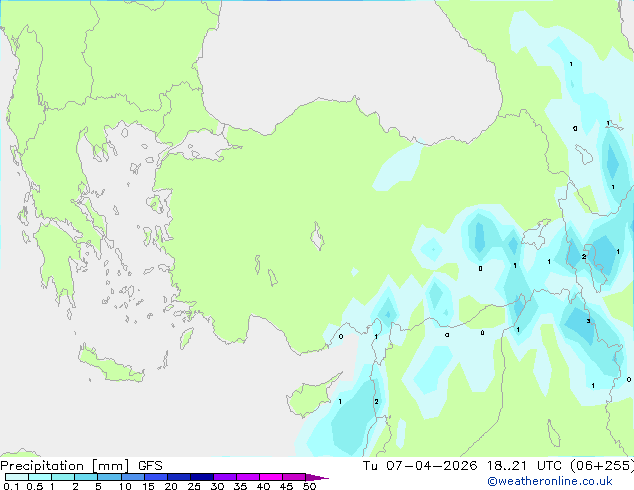Click the island of Crete on the map
Screen dimensions: 634x490
(110, 365)
